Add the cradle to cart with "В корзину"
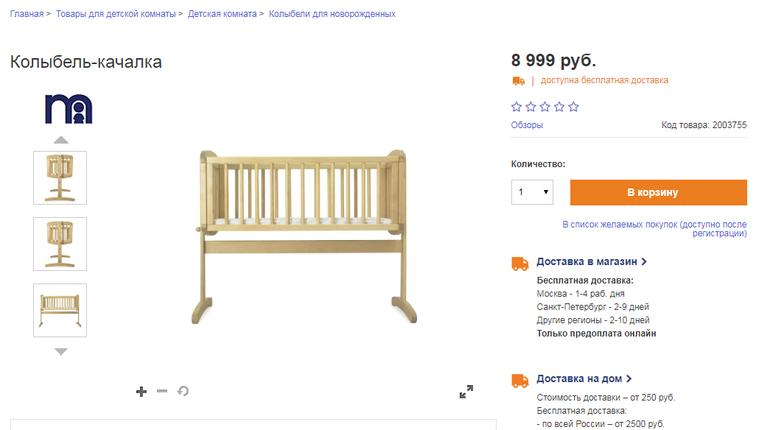The height and width of the screenshot is (430, 770). pos(658,192)
